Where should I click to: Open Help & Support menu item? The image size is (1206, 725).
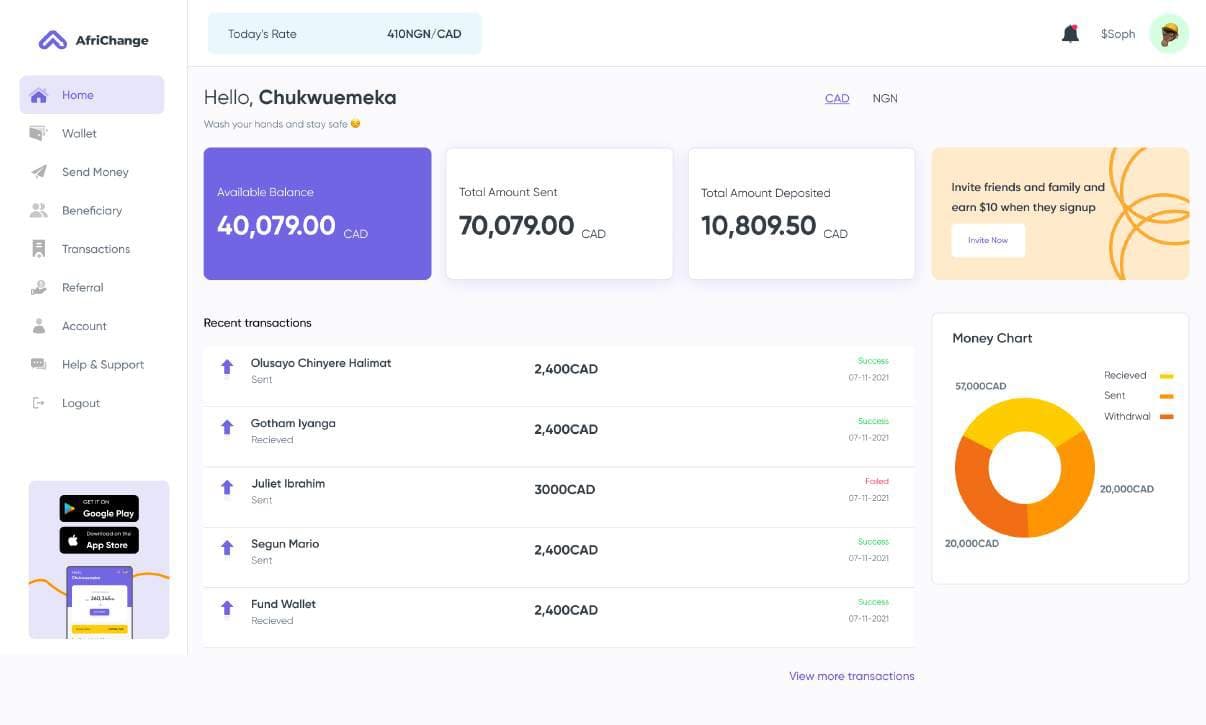103,364
